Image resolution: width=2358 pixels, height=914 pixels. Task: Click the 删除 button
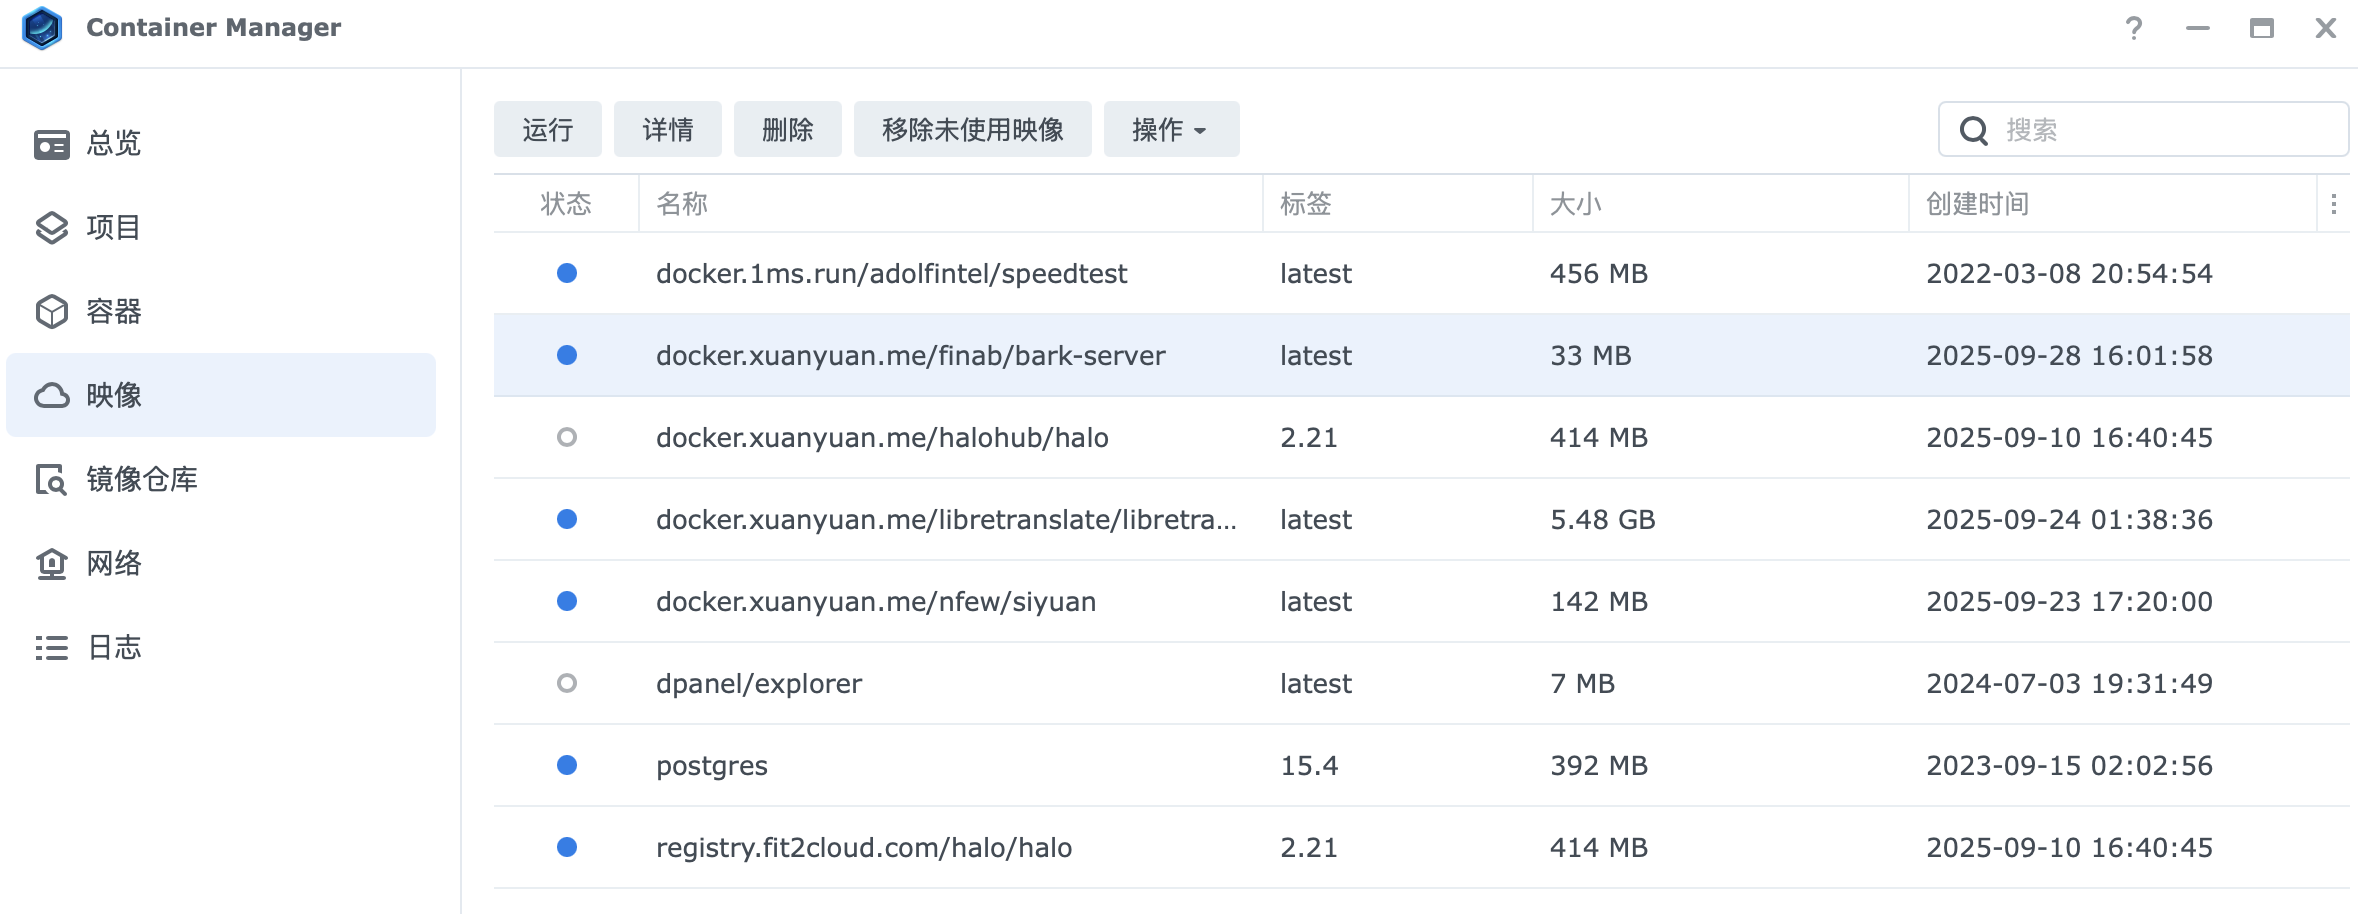tap(787, 130)
